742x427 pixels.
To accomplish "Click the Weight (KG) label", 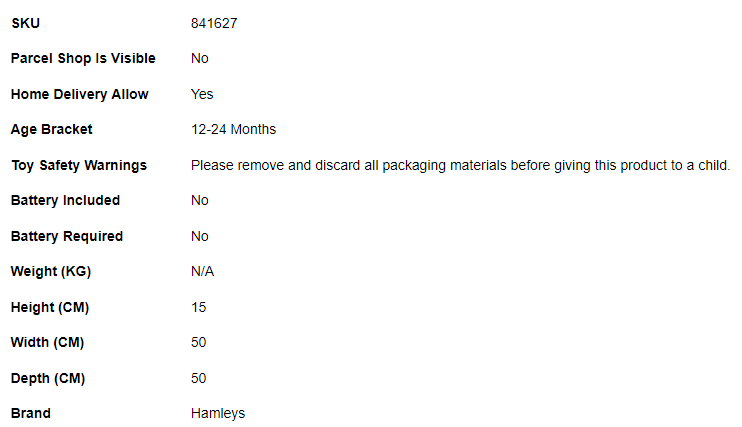I will 51,271.
